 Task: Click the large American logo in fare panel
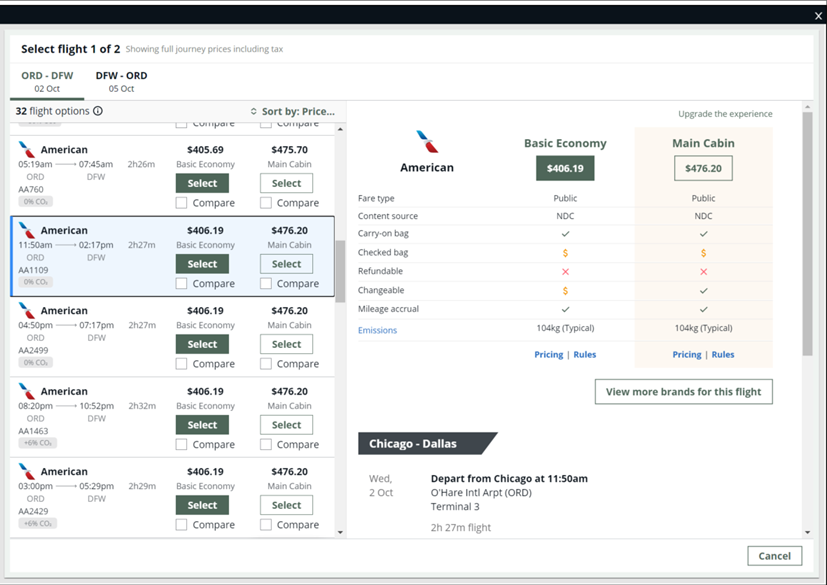coord(427,142)
